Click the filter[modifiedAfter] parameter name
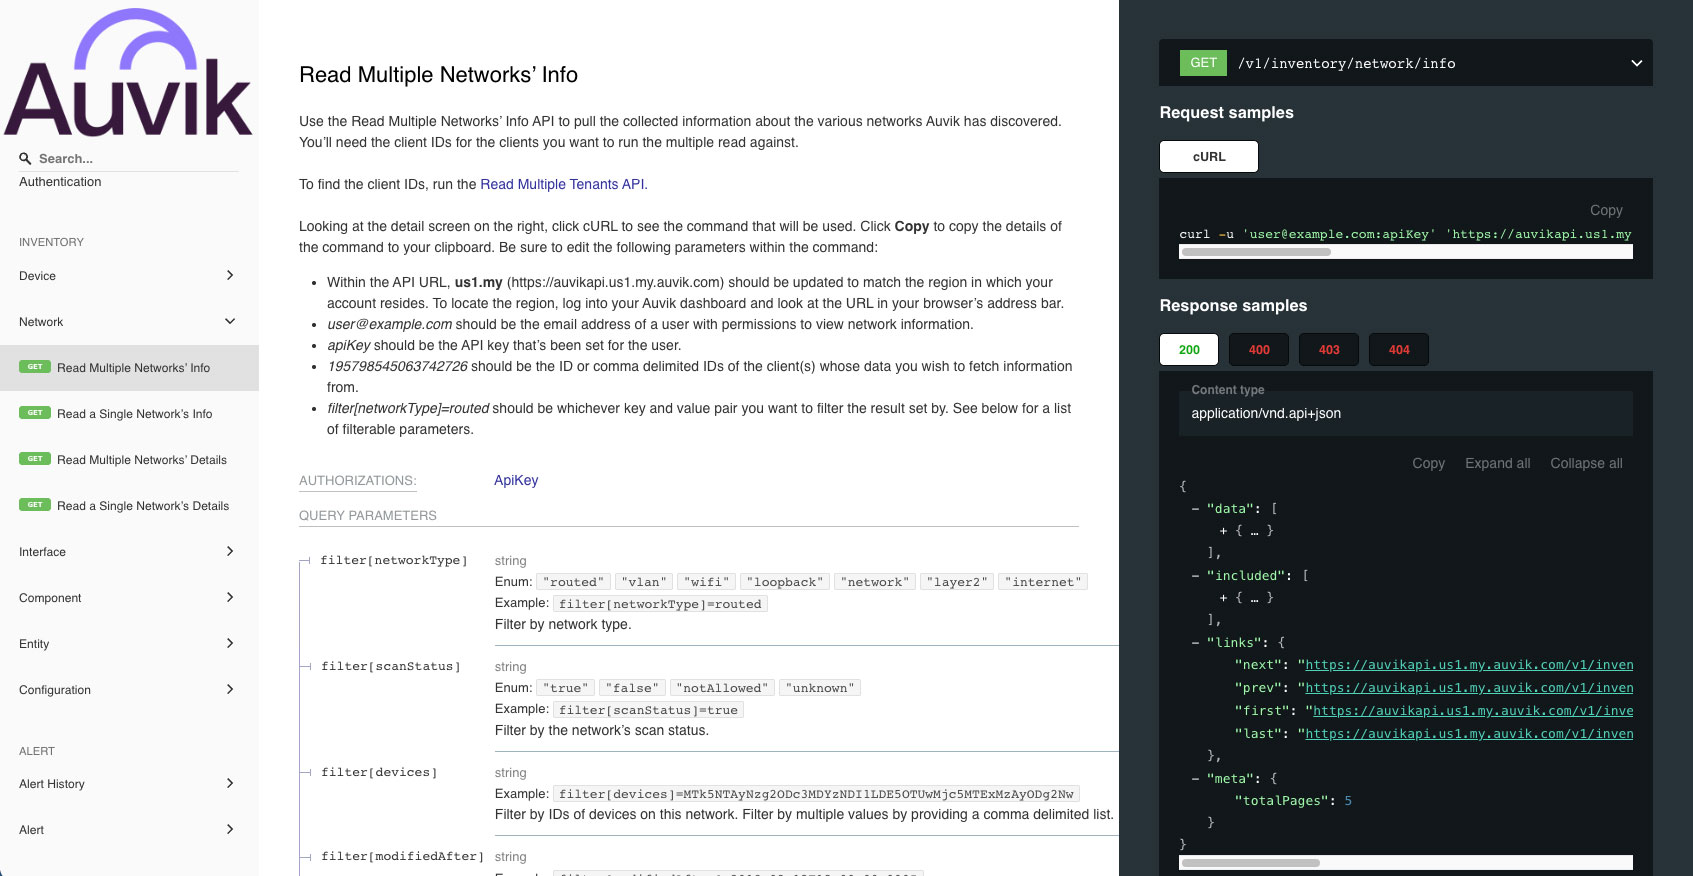Viewport: 1693px width, 876px height. click(x=402, y=856)
